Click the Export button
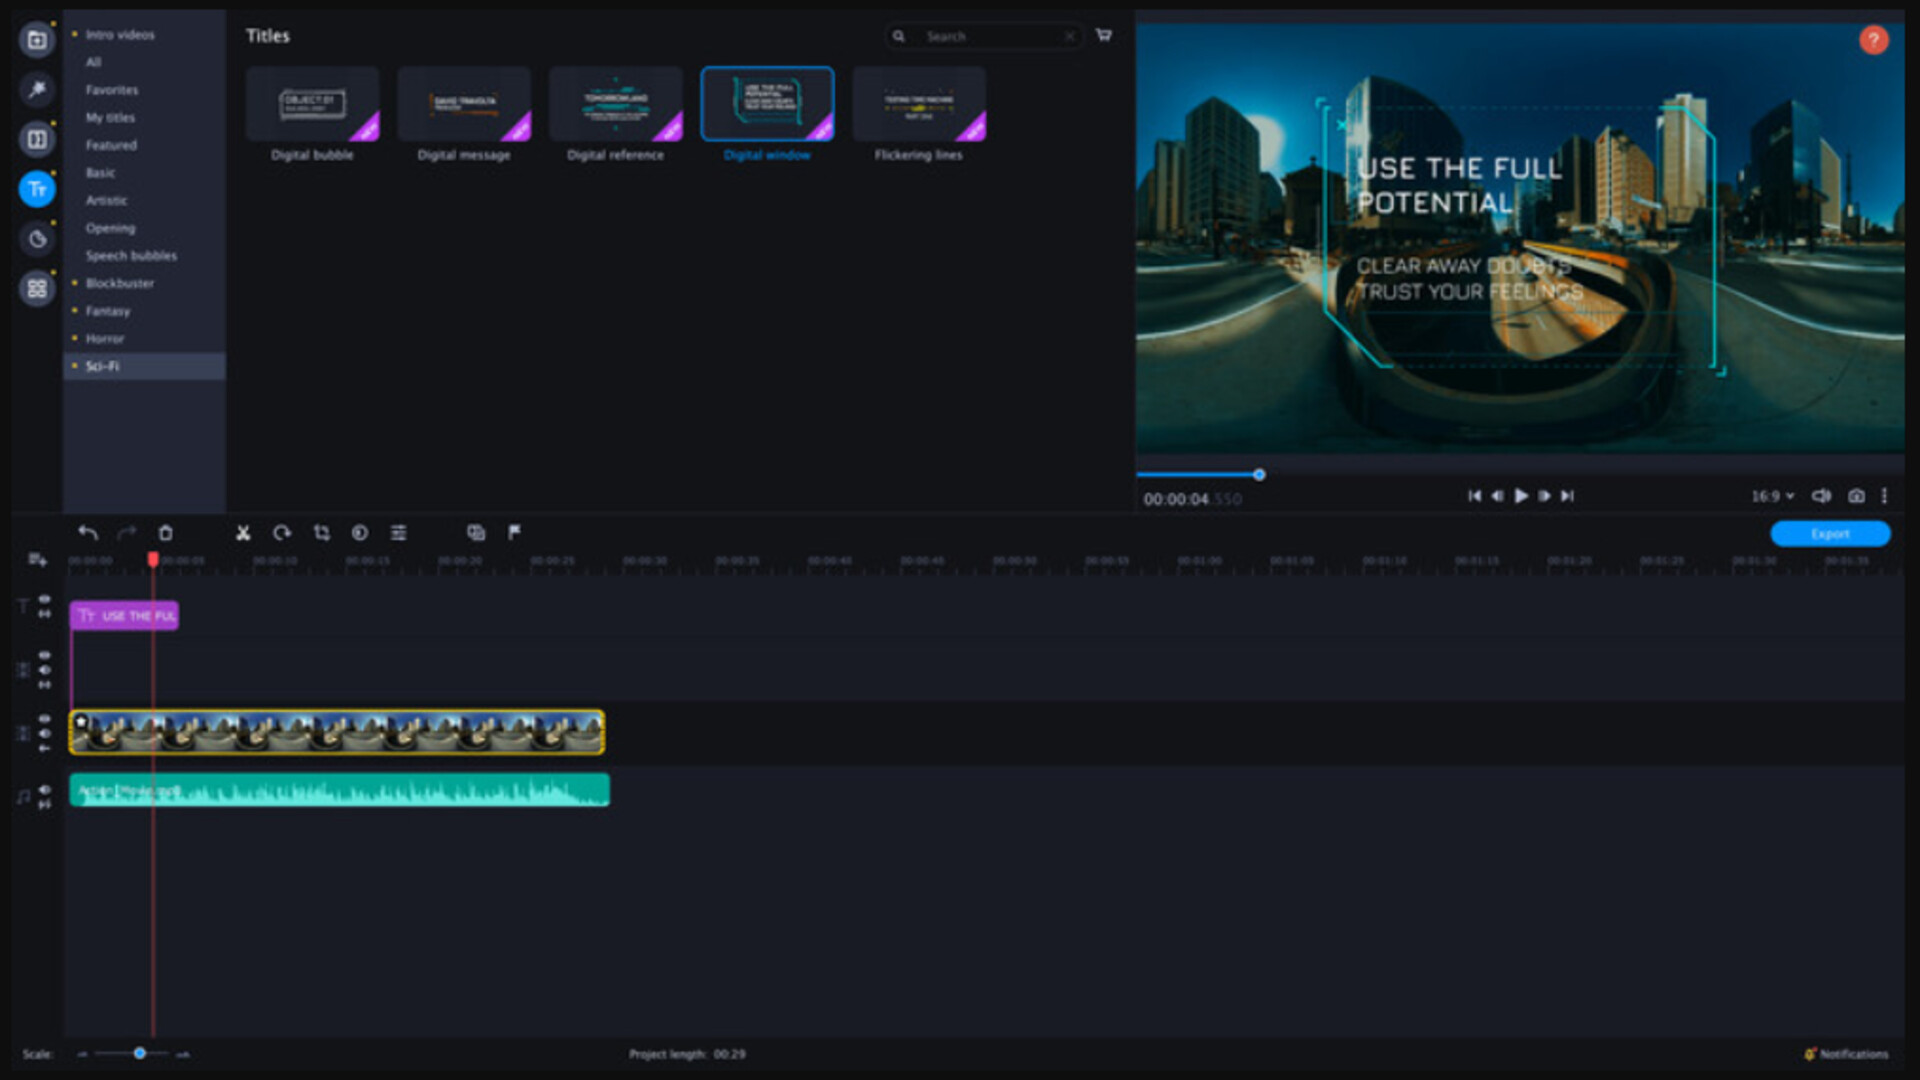Screen dimensions: 1920x1080 point(1829,534)
